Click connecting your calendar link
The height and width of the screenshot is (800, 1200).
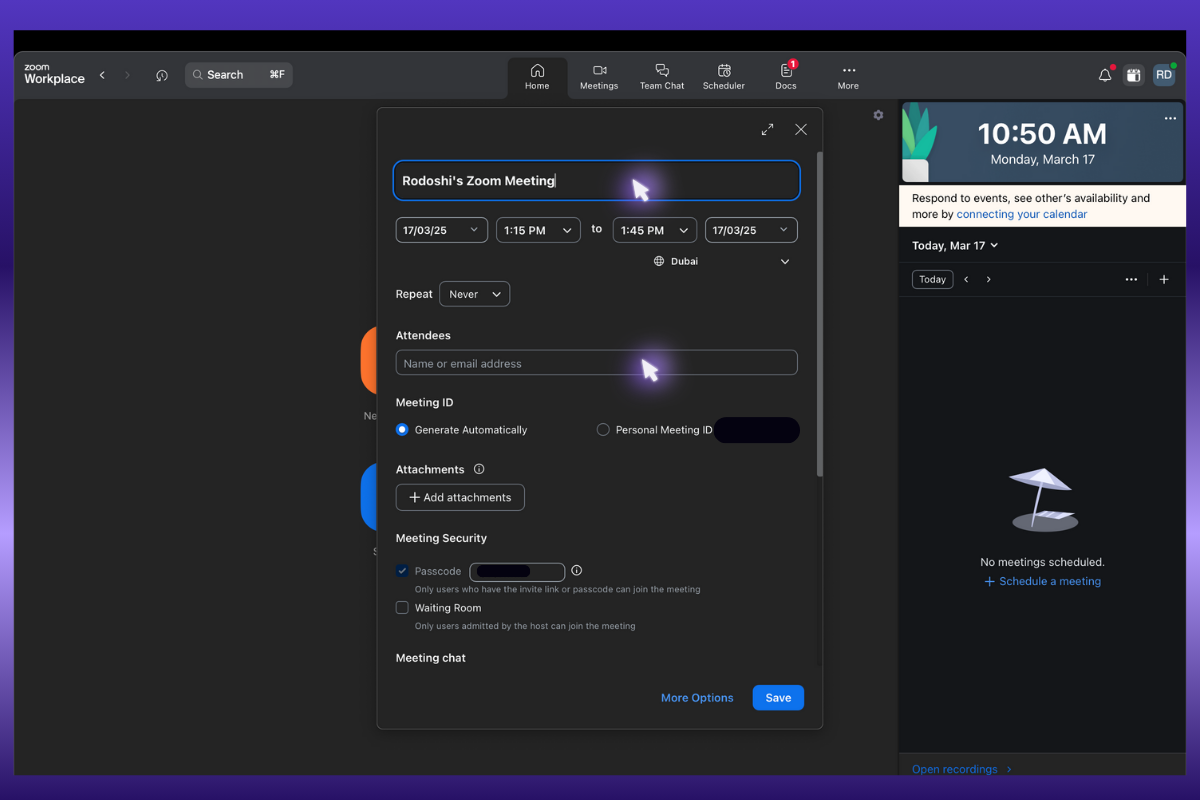pos(1022,214)
